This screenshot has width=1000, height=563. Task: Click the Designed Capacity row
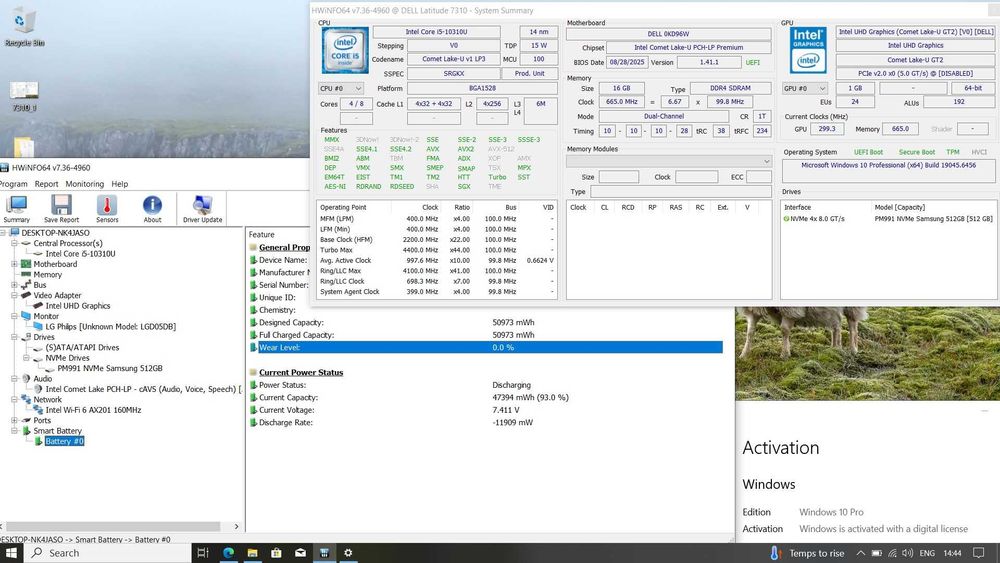coord(485,323)
